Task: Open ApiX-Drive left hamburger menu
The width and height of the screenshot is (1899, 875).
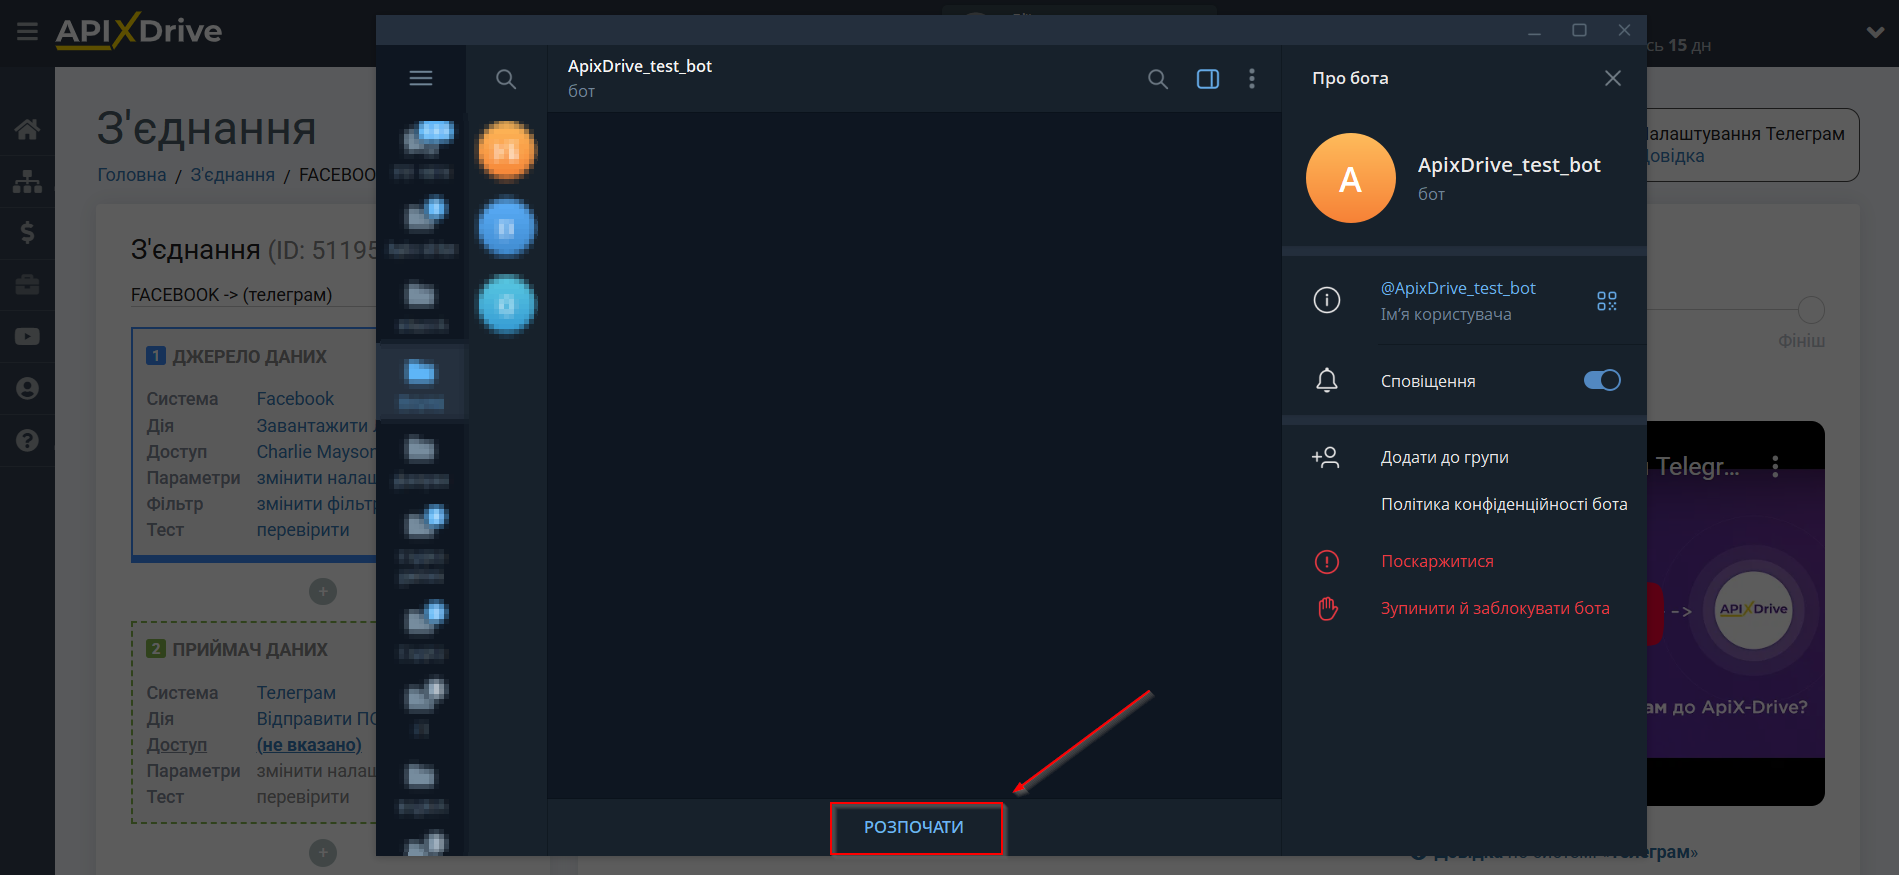Action: coord(28,32)
